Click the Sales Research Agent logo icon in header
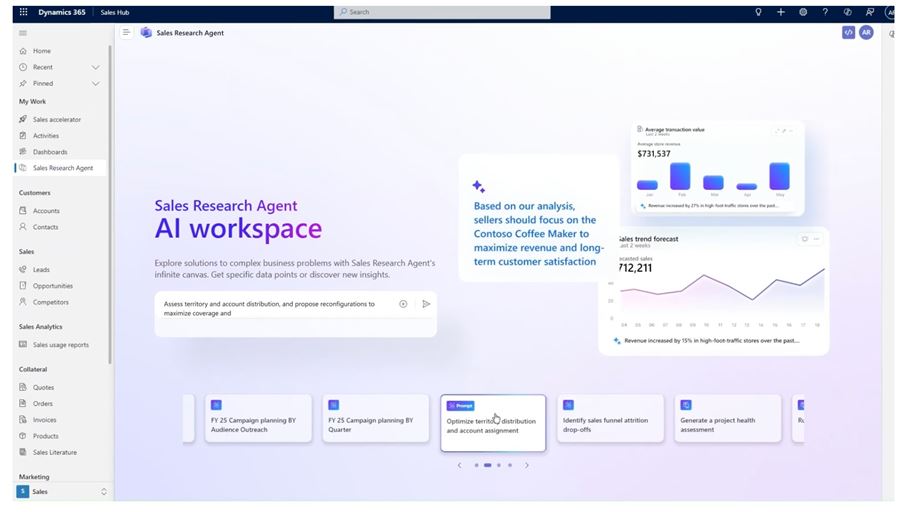 point(146,33)
